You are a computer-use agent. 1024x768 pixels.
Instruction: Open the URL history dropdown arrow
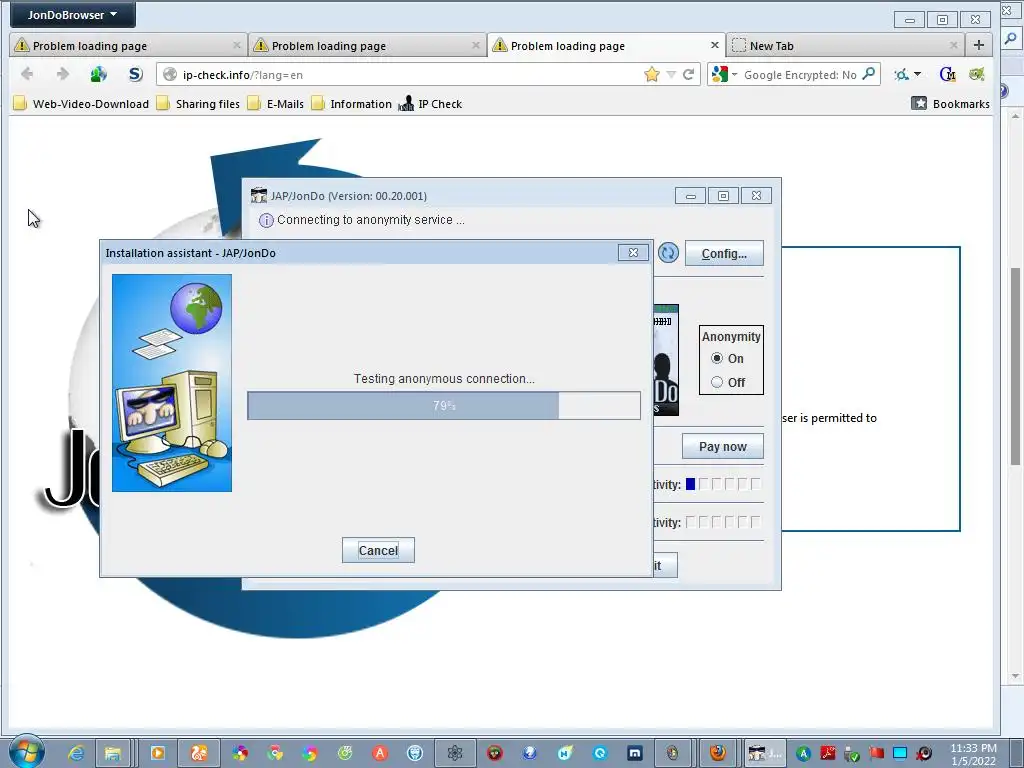pyautogui.click(x=671, y=74)
